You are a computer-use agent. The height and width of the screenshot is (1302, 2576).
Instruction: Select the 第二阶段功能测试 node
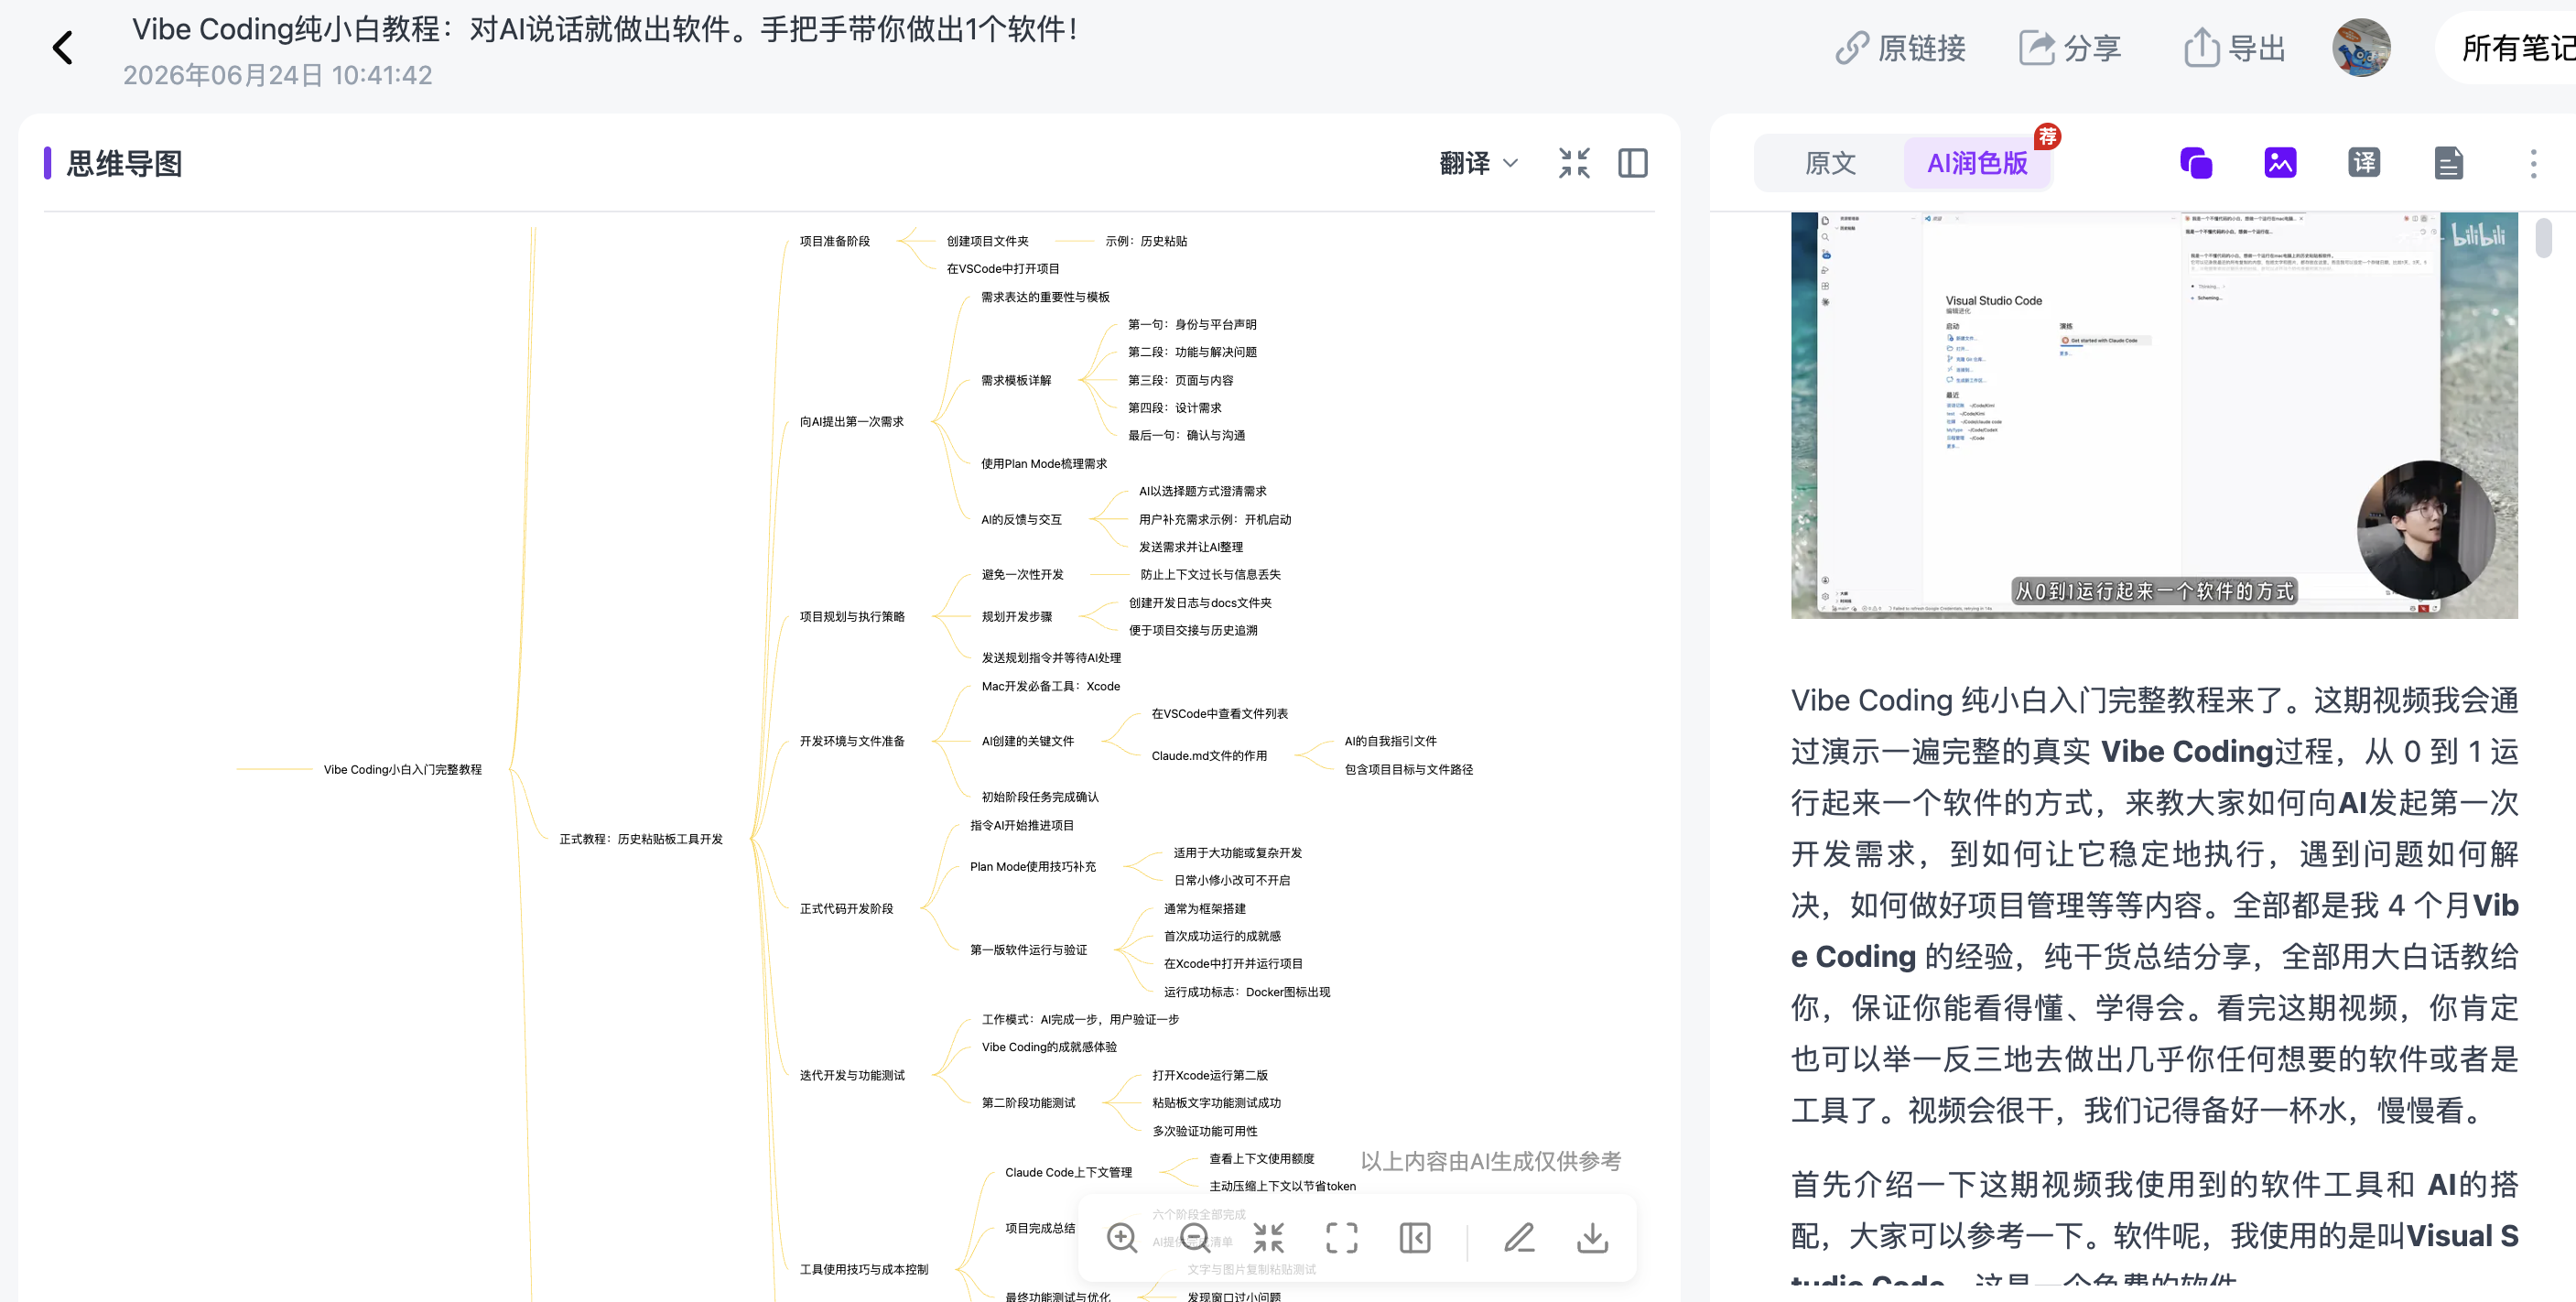click(1028, 1102)
